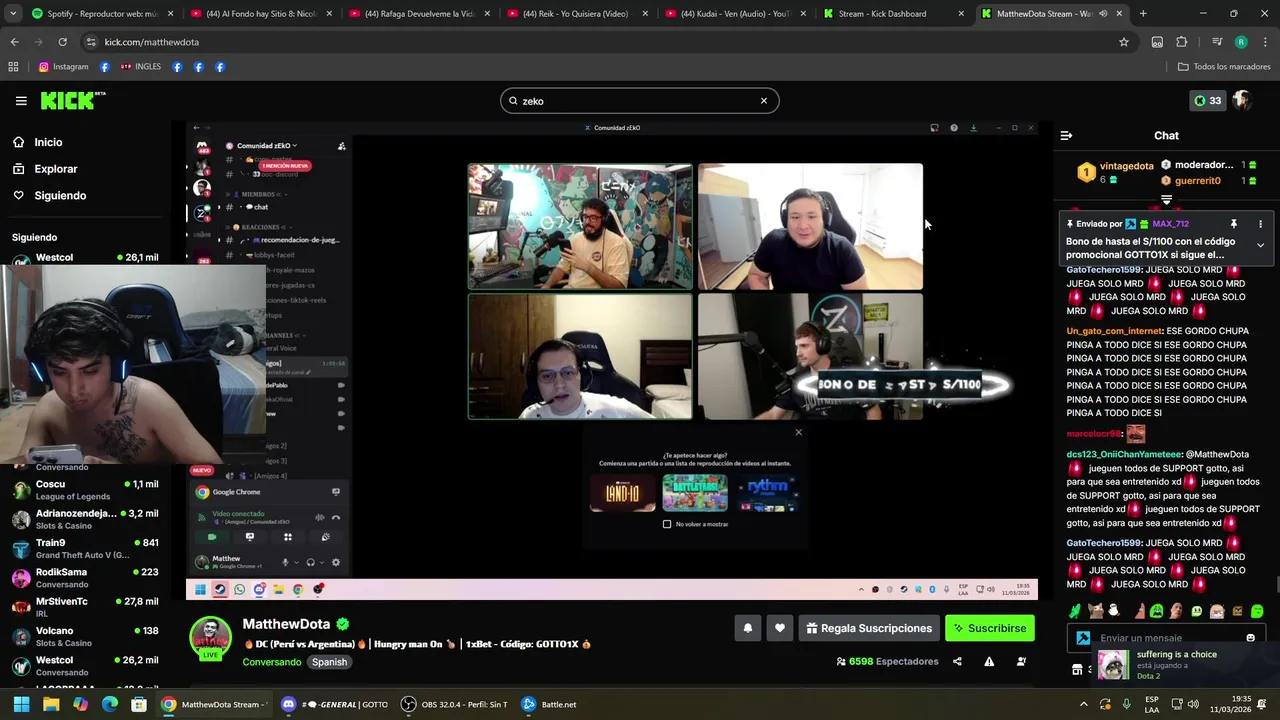
Task: Click the kick.com/matthewdota address bar
Action: point(600,42)
